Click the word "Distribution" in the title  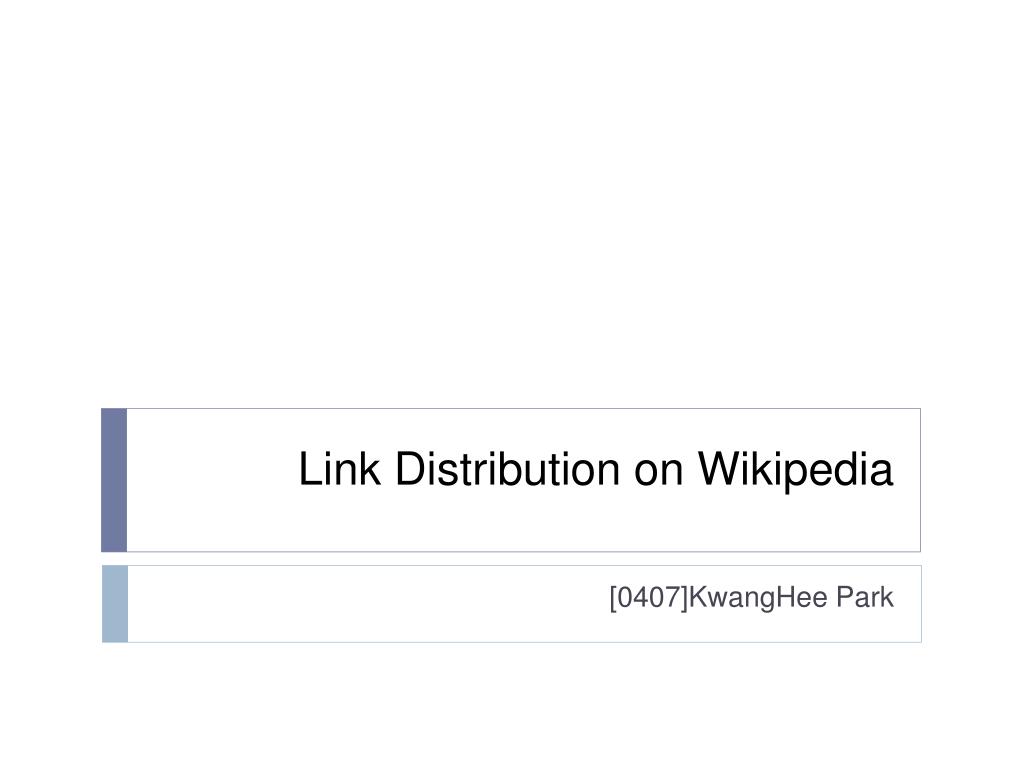(x=507, y=468)
